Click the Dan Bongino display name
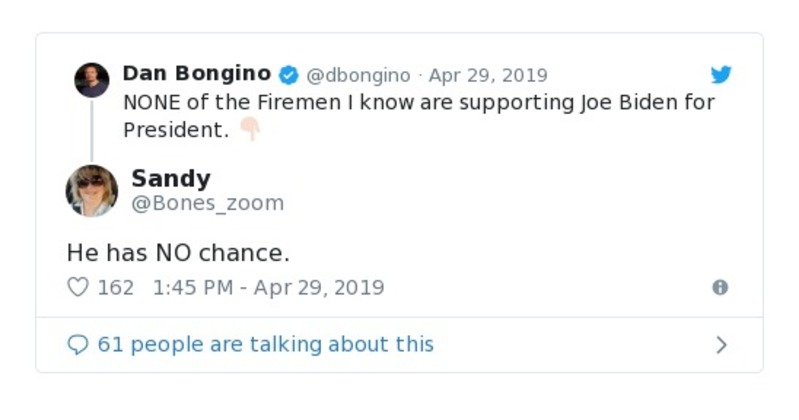799x420 pixels. (x=196, y=74)
